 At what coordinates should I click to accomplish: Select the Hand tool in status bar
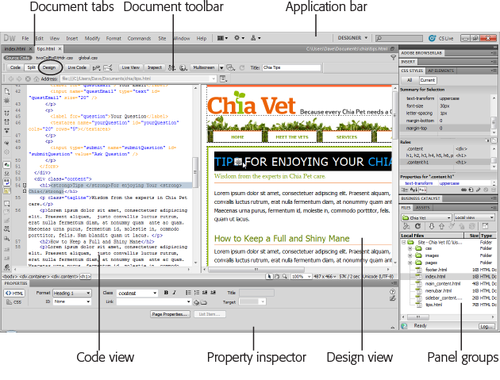[x=277, y=276]
